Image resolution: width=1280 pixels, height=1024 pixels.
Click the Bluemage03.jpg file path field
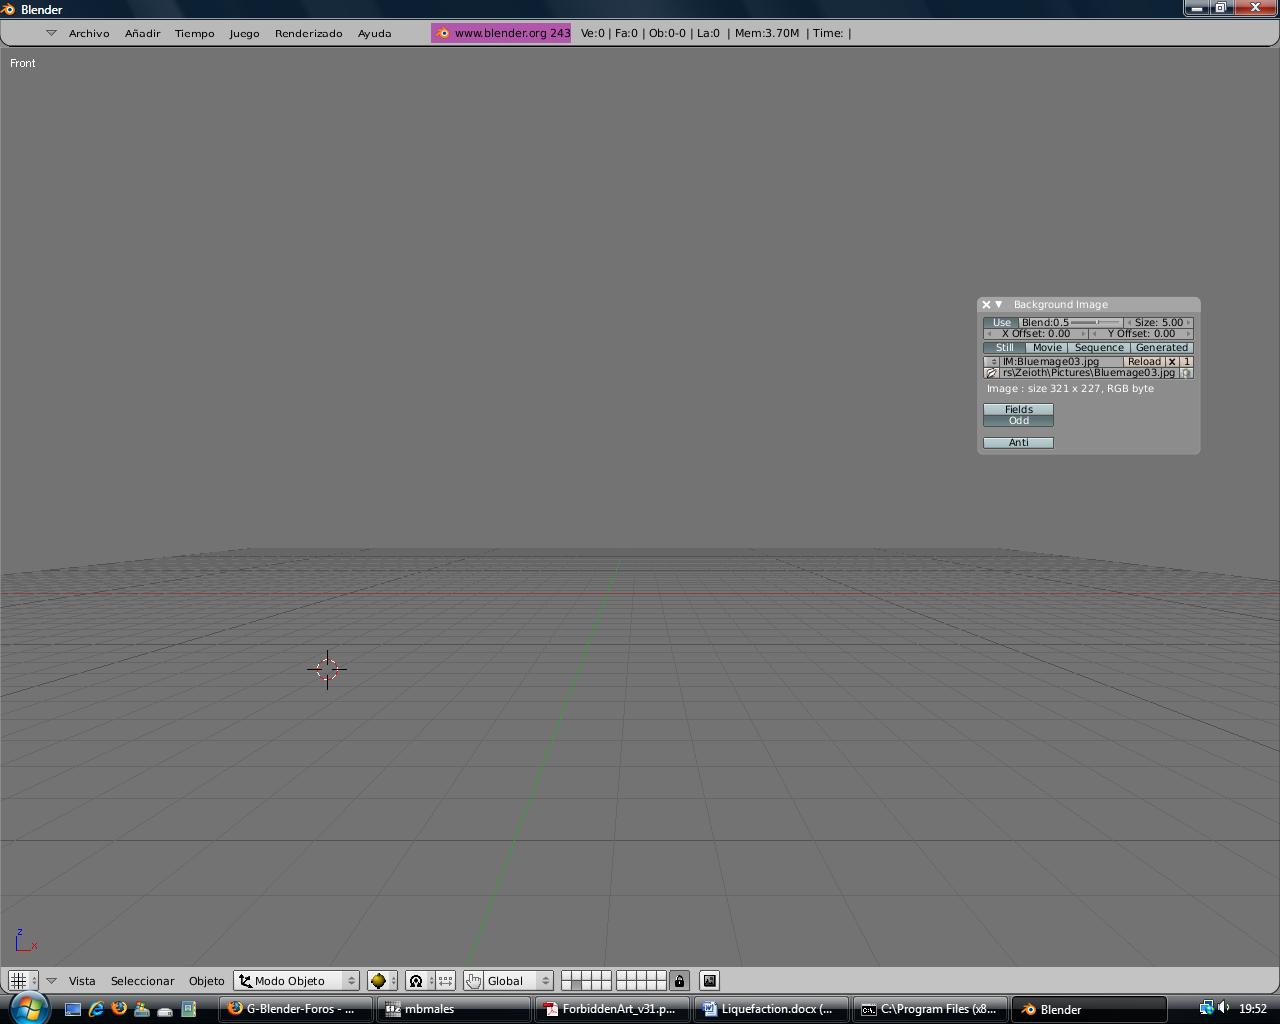click(1089, 373)
